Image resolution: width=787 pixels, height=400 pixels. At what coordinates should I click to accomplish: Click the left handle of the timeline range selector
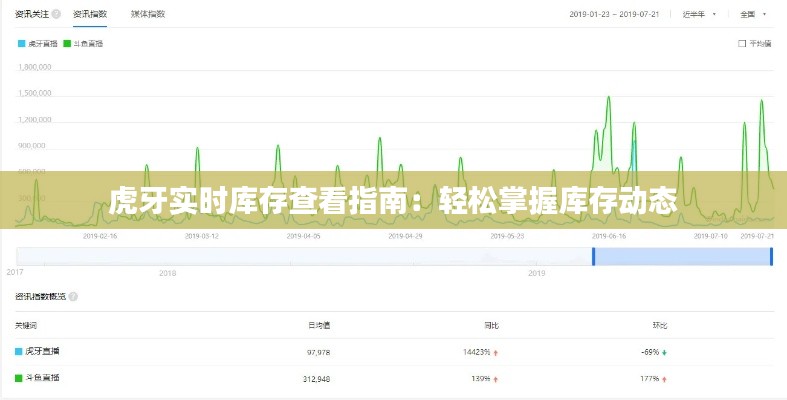point(593,256)
